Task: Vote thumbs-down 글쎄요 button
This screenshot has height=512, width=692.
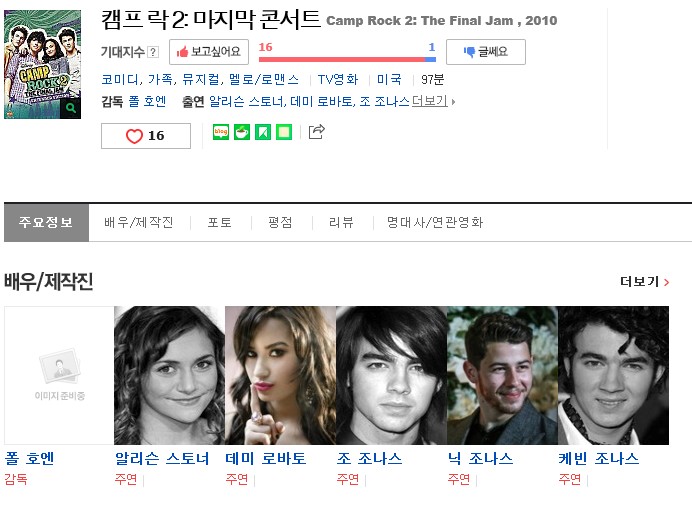Action: click(x=486, y=52)
